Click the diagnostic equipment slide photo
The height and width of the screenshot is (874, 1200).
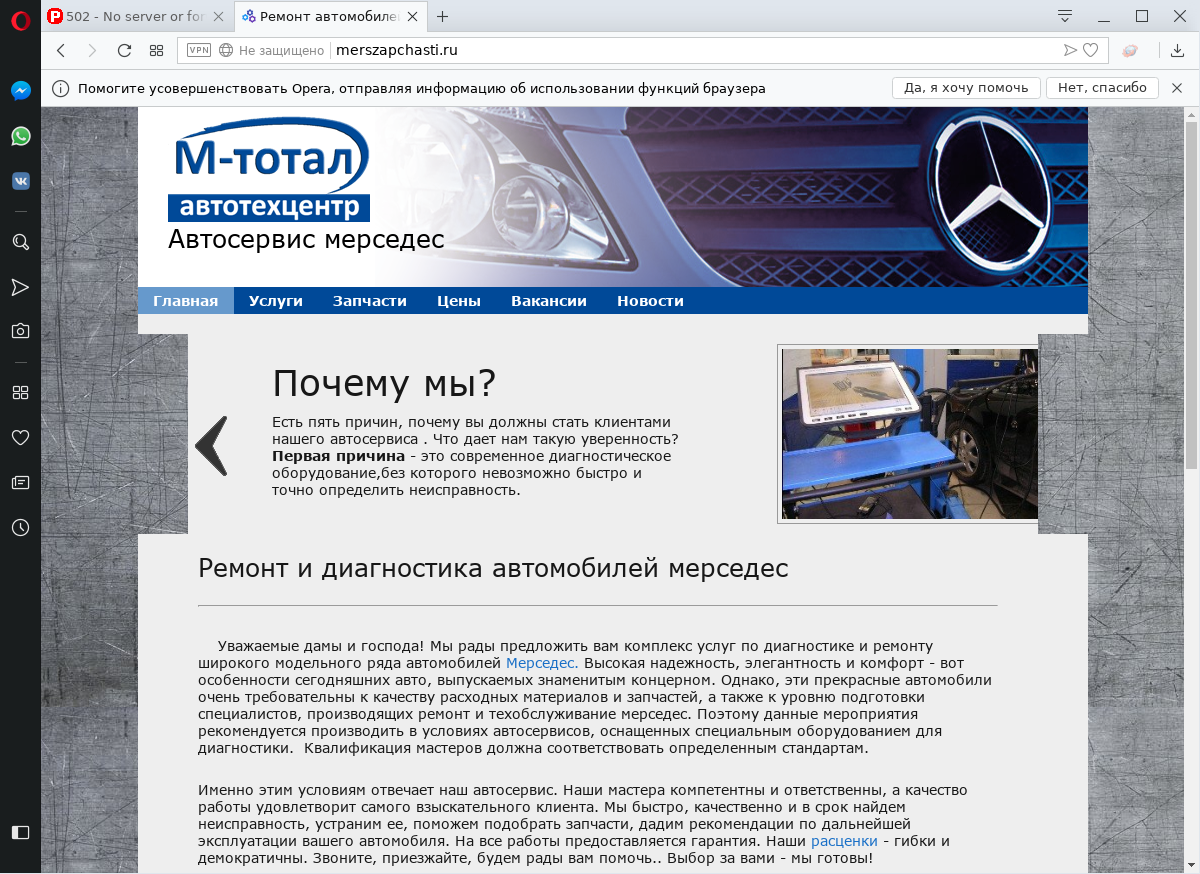[909, 433]
